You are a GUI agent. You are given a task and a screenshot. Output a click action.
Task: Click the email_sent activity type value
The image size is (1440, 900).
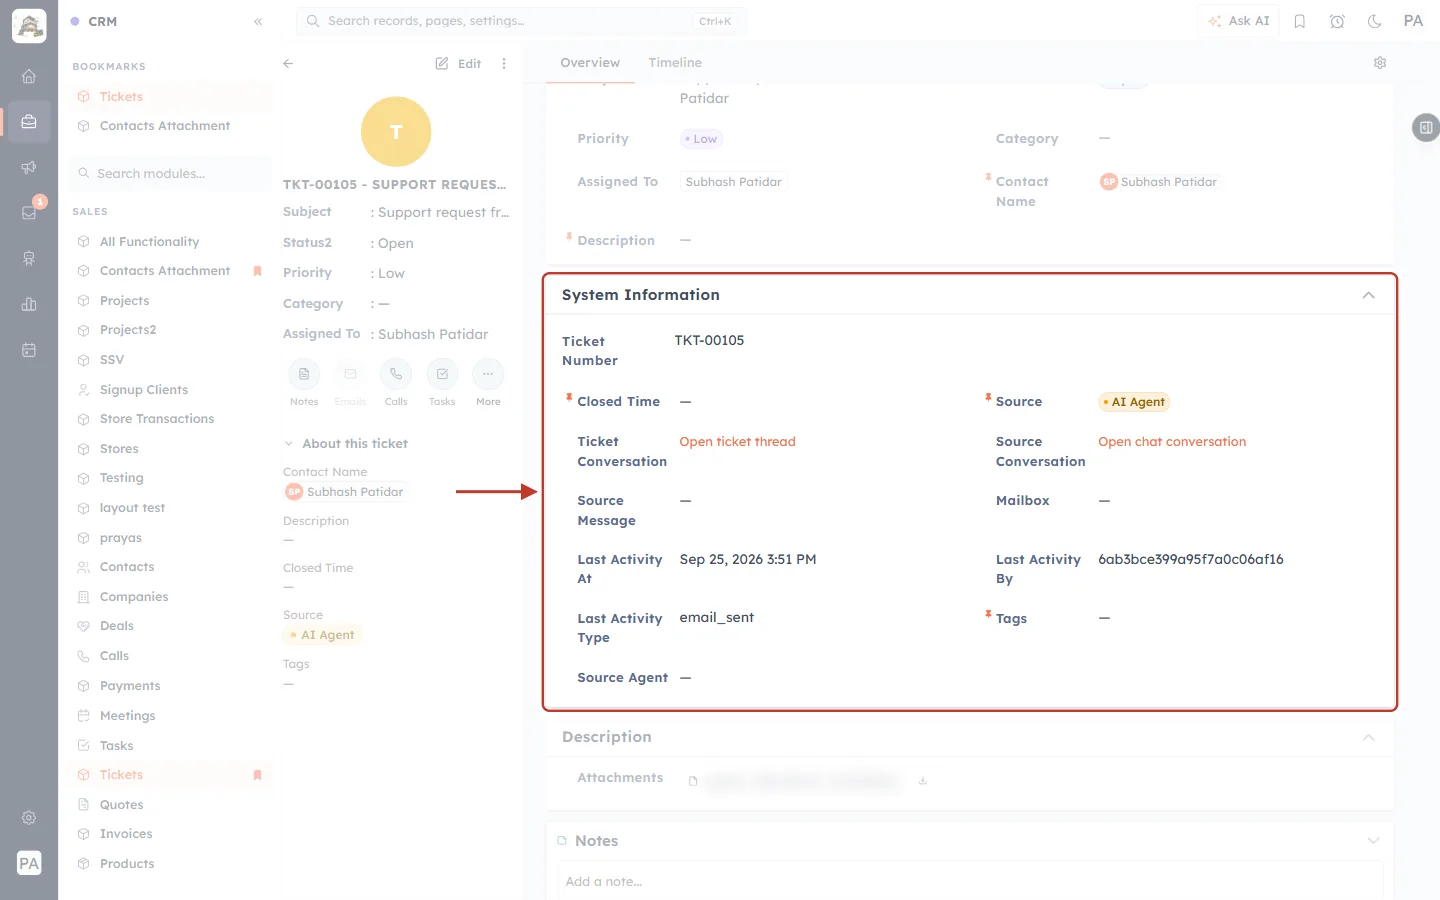click(716, 617)
